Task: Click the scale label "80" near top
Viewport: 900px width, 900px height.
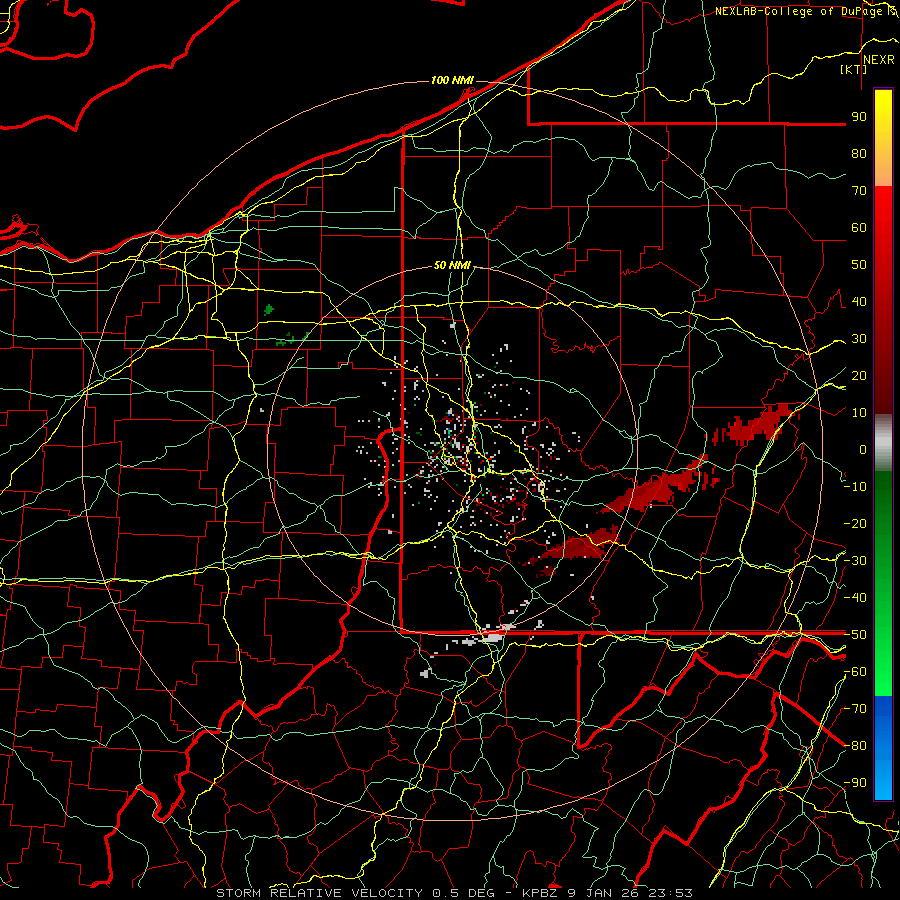Action: pyautogui.click(x=859, y=153)
